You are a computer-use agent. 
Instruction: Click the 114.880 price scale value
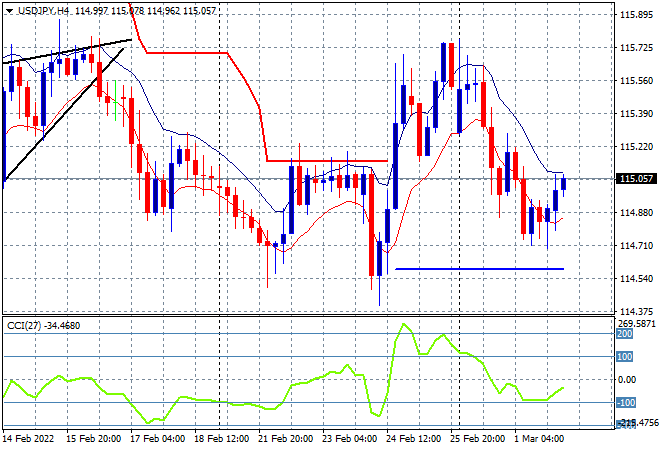636,213
